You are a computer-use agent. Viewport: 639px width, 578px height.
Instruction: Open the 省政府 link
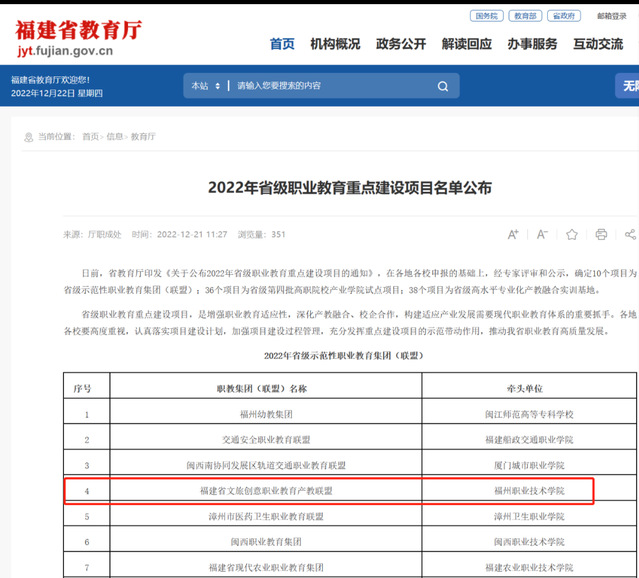[x=564, y=16]
